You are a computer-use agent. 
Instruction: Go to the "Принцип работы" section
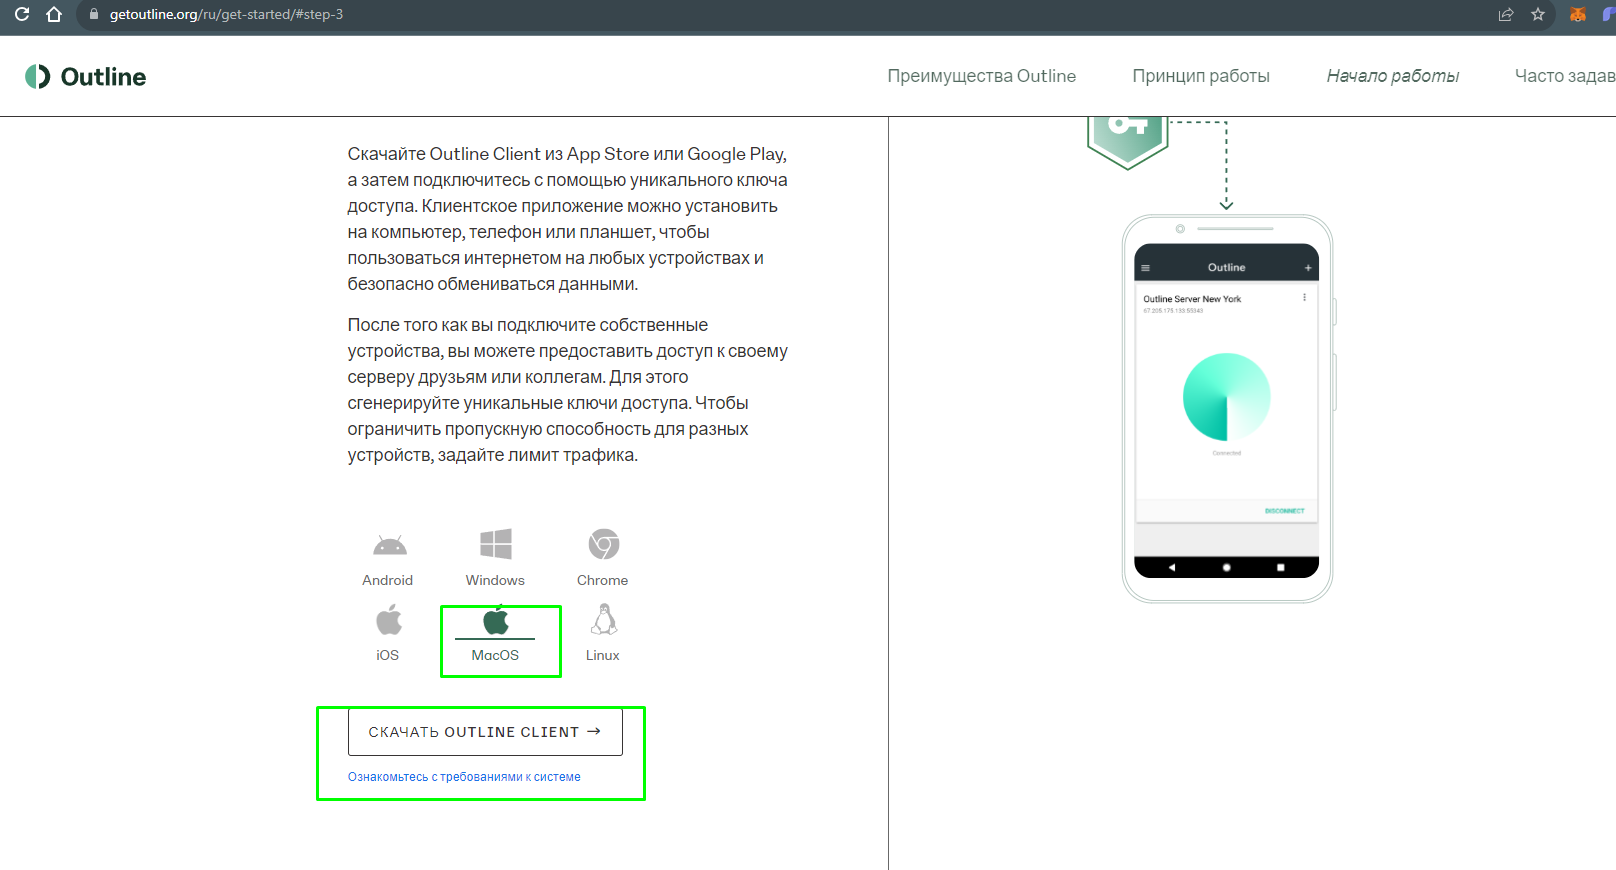1200,76
